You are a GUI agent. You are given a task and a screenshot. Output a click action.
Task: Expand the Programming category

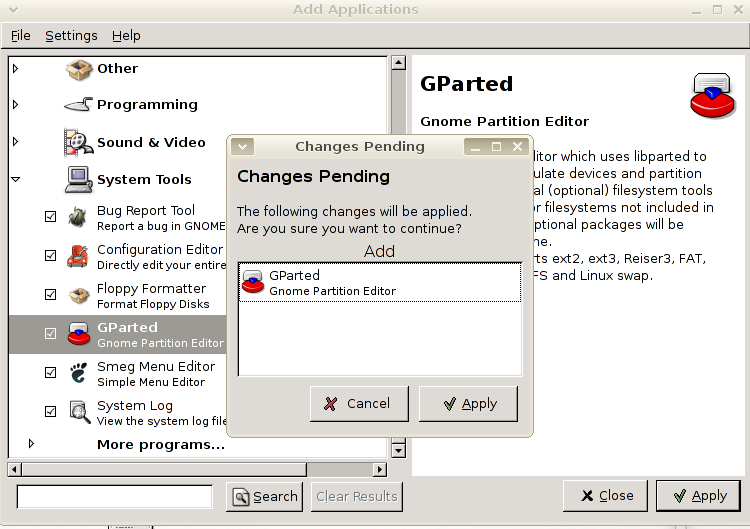15,104
